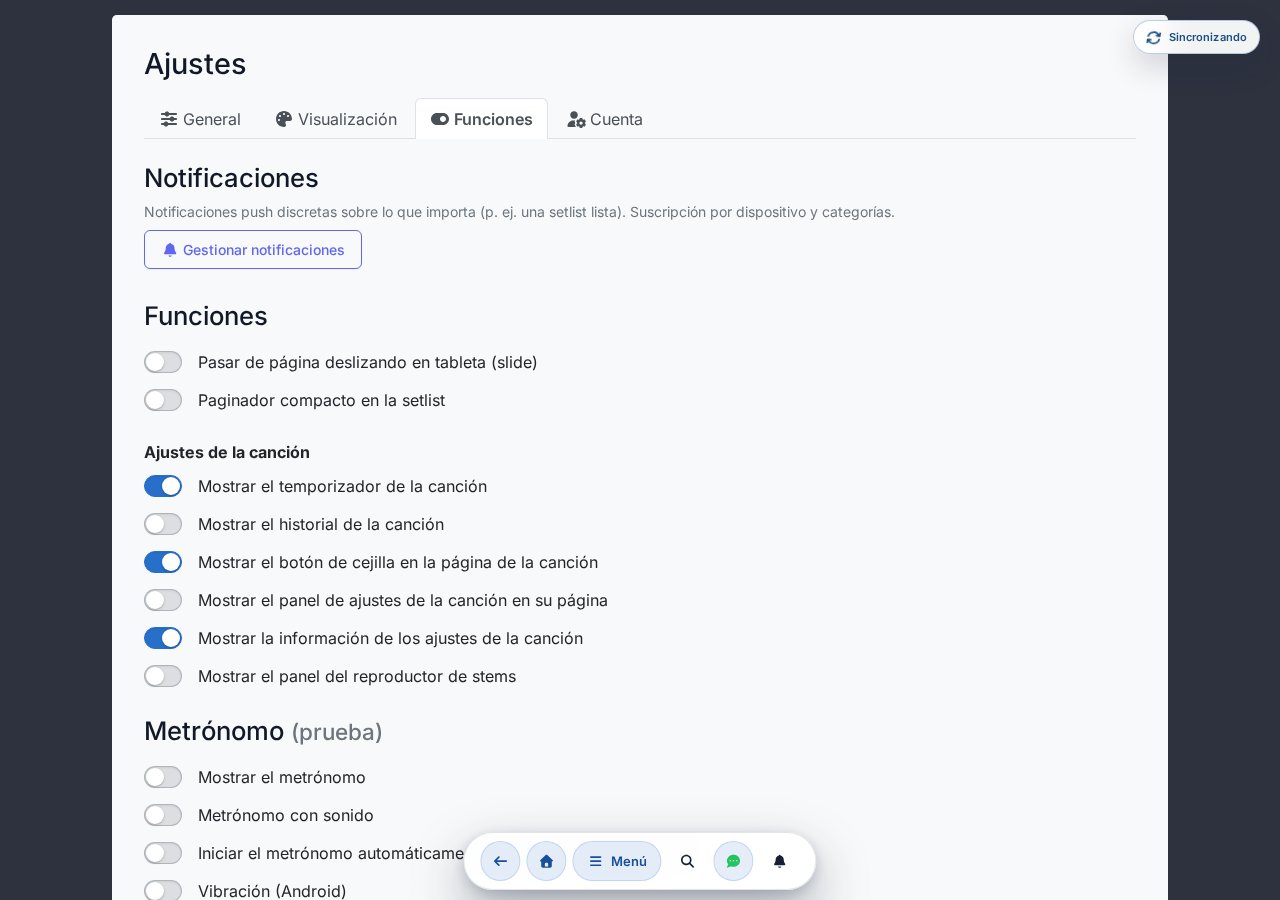Switch to the Visualización tab
The height and width of the screenshot is (900, 1280).
pos(336,119)
